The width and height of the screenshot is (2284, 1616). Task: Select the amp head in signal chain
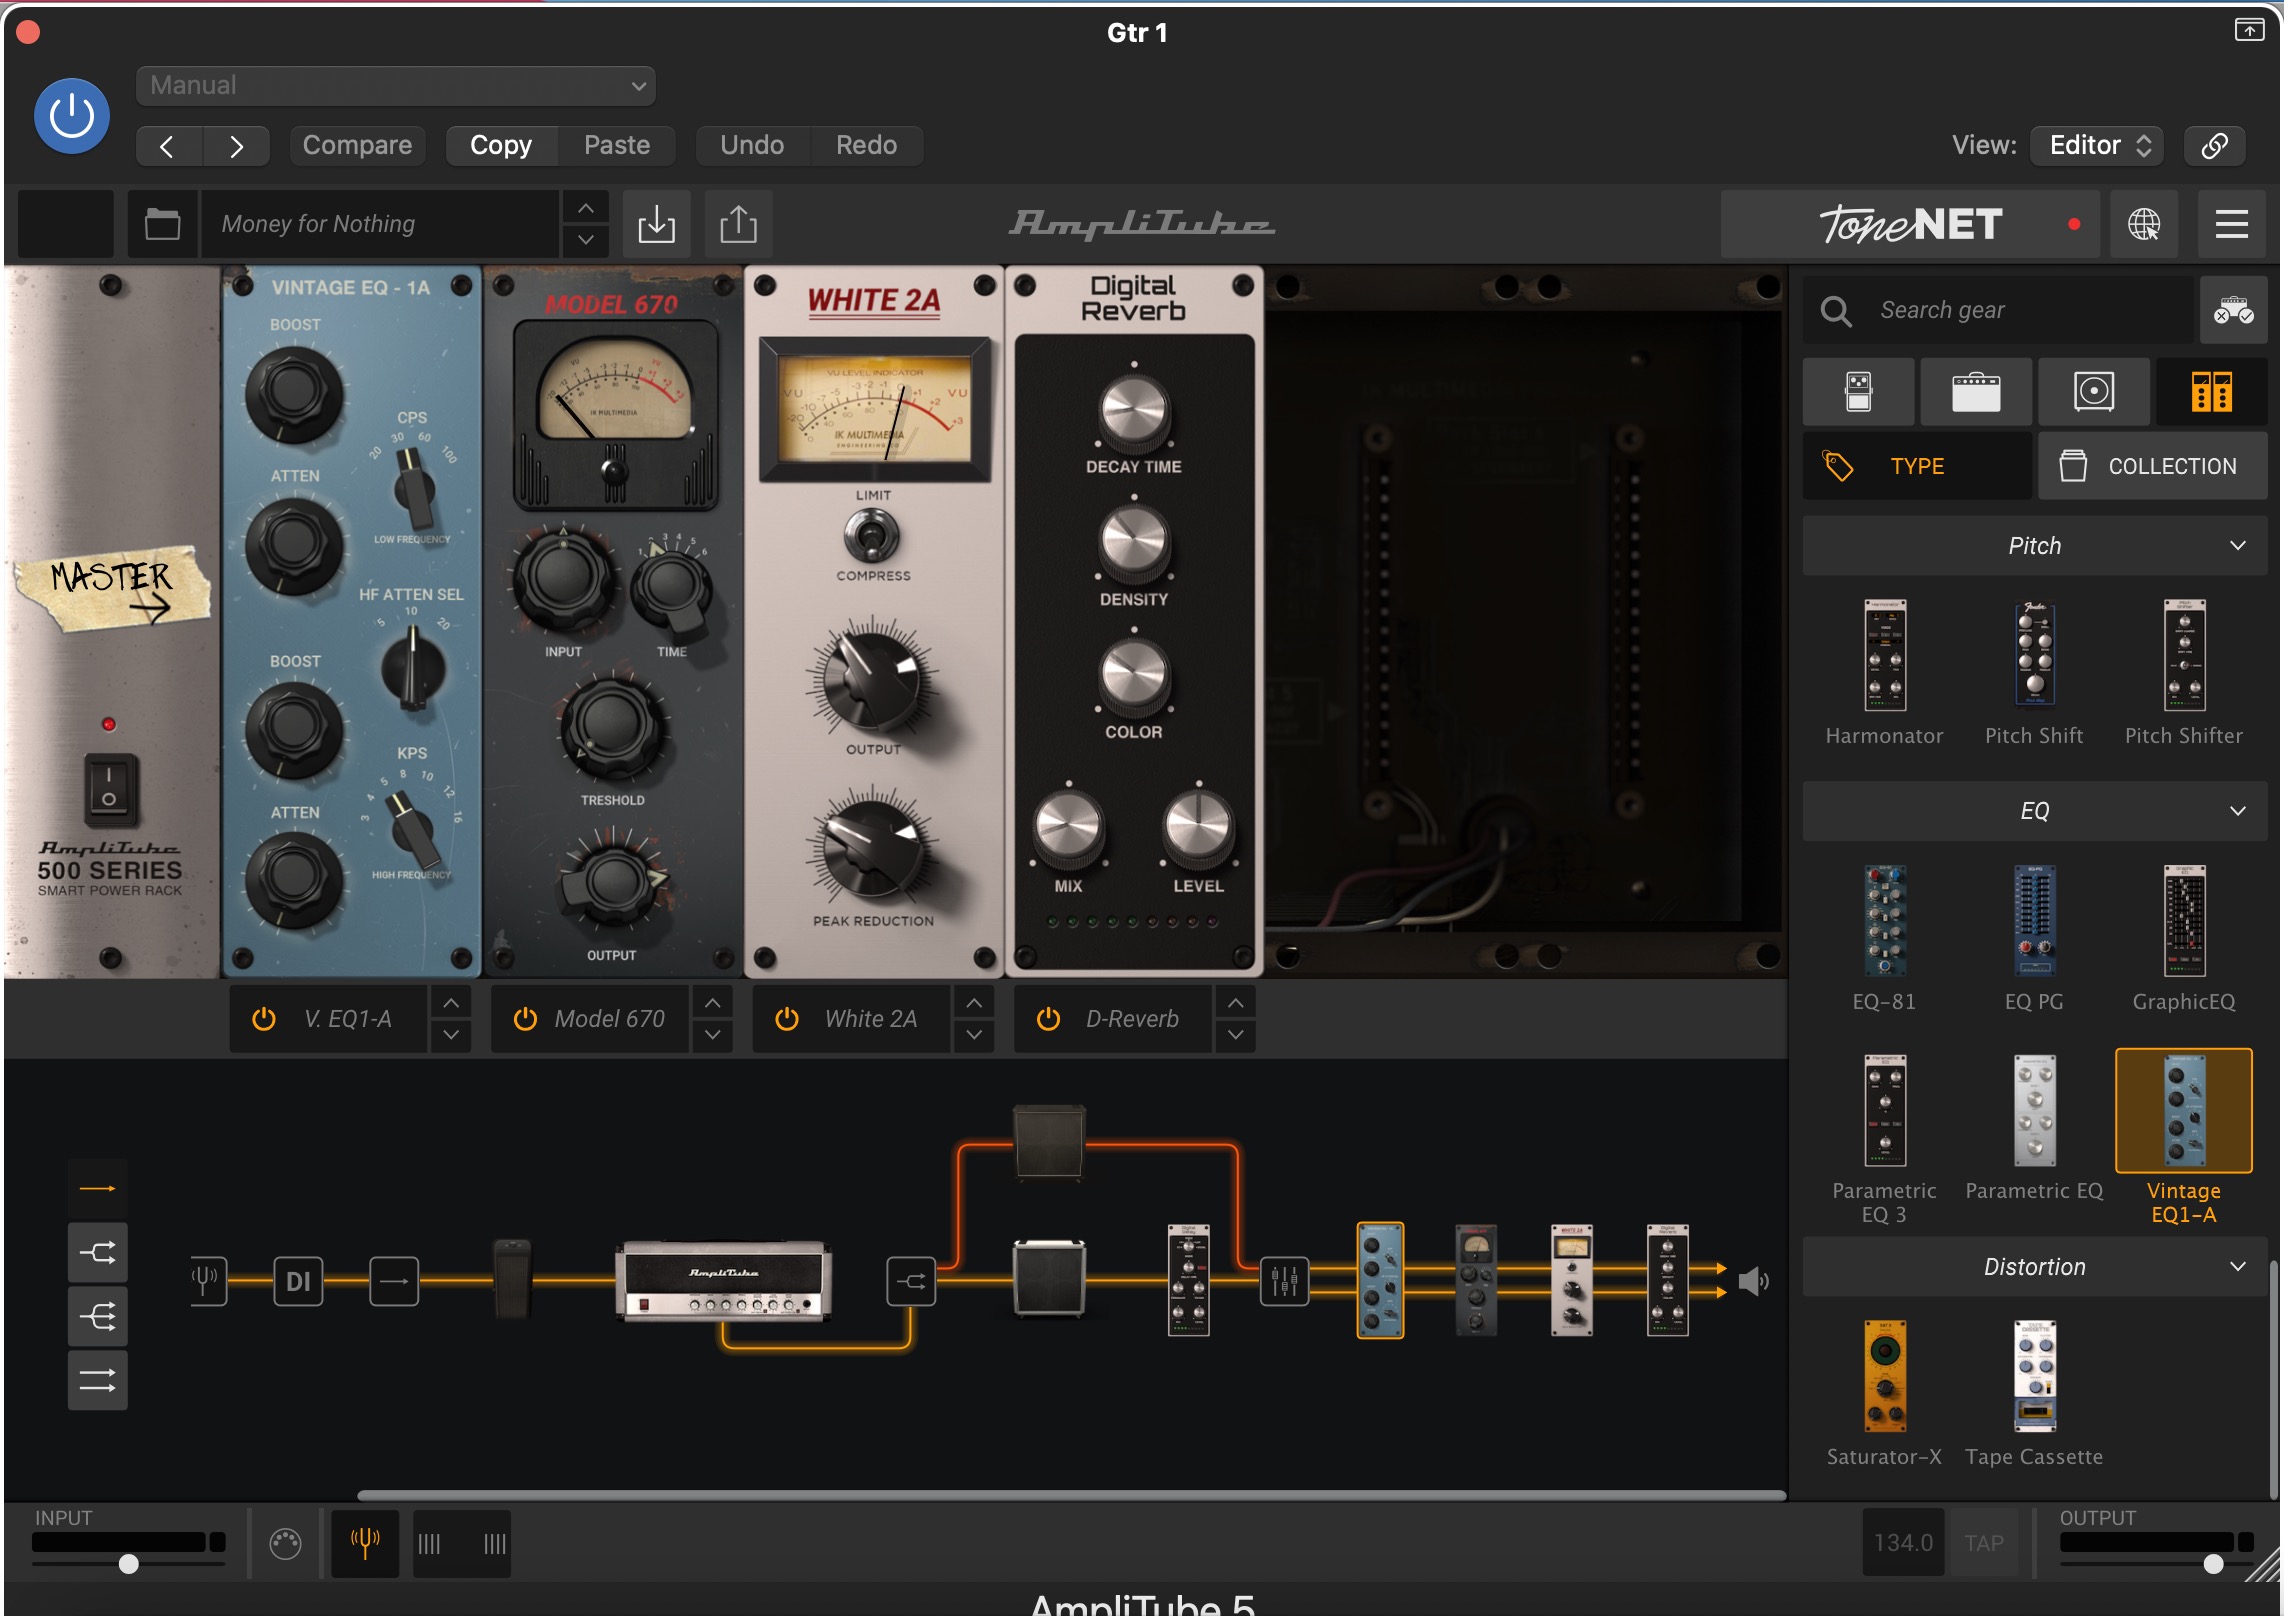pos(723,1281)
